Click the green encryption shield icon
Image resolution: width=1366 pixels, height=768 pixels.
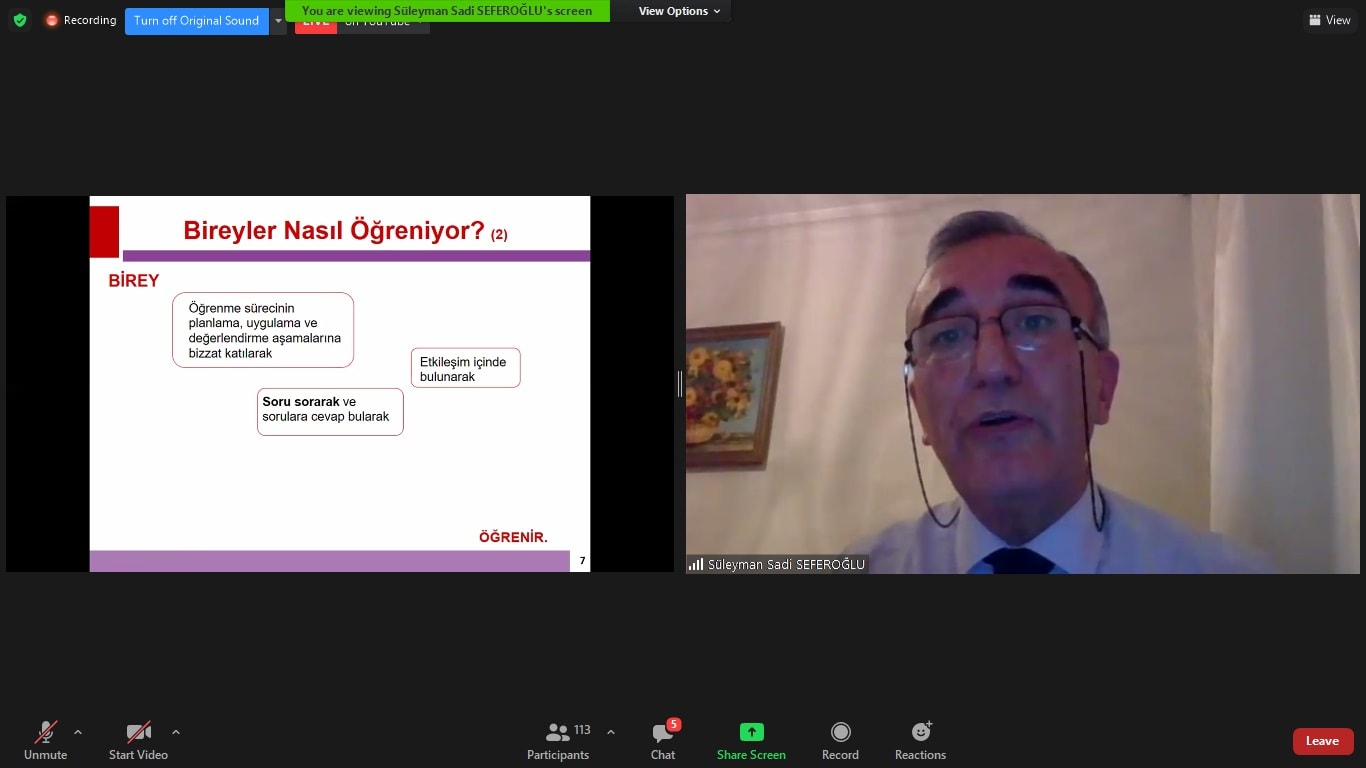pyautogui.click(x=20, y=20)
